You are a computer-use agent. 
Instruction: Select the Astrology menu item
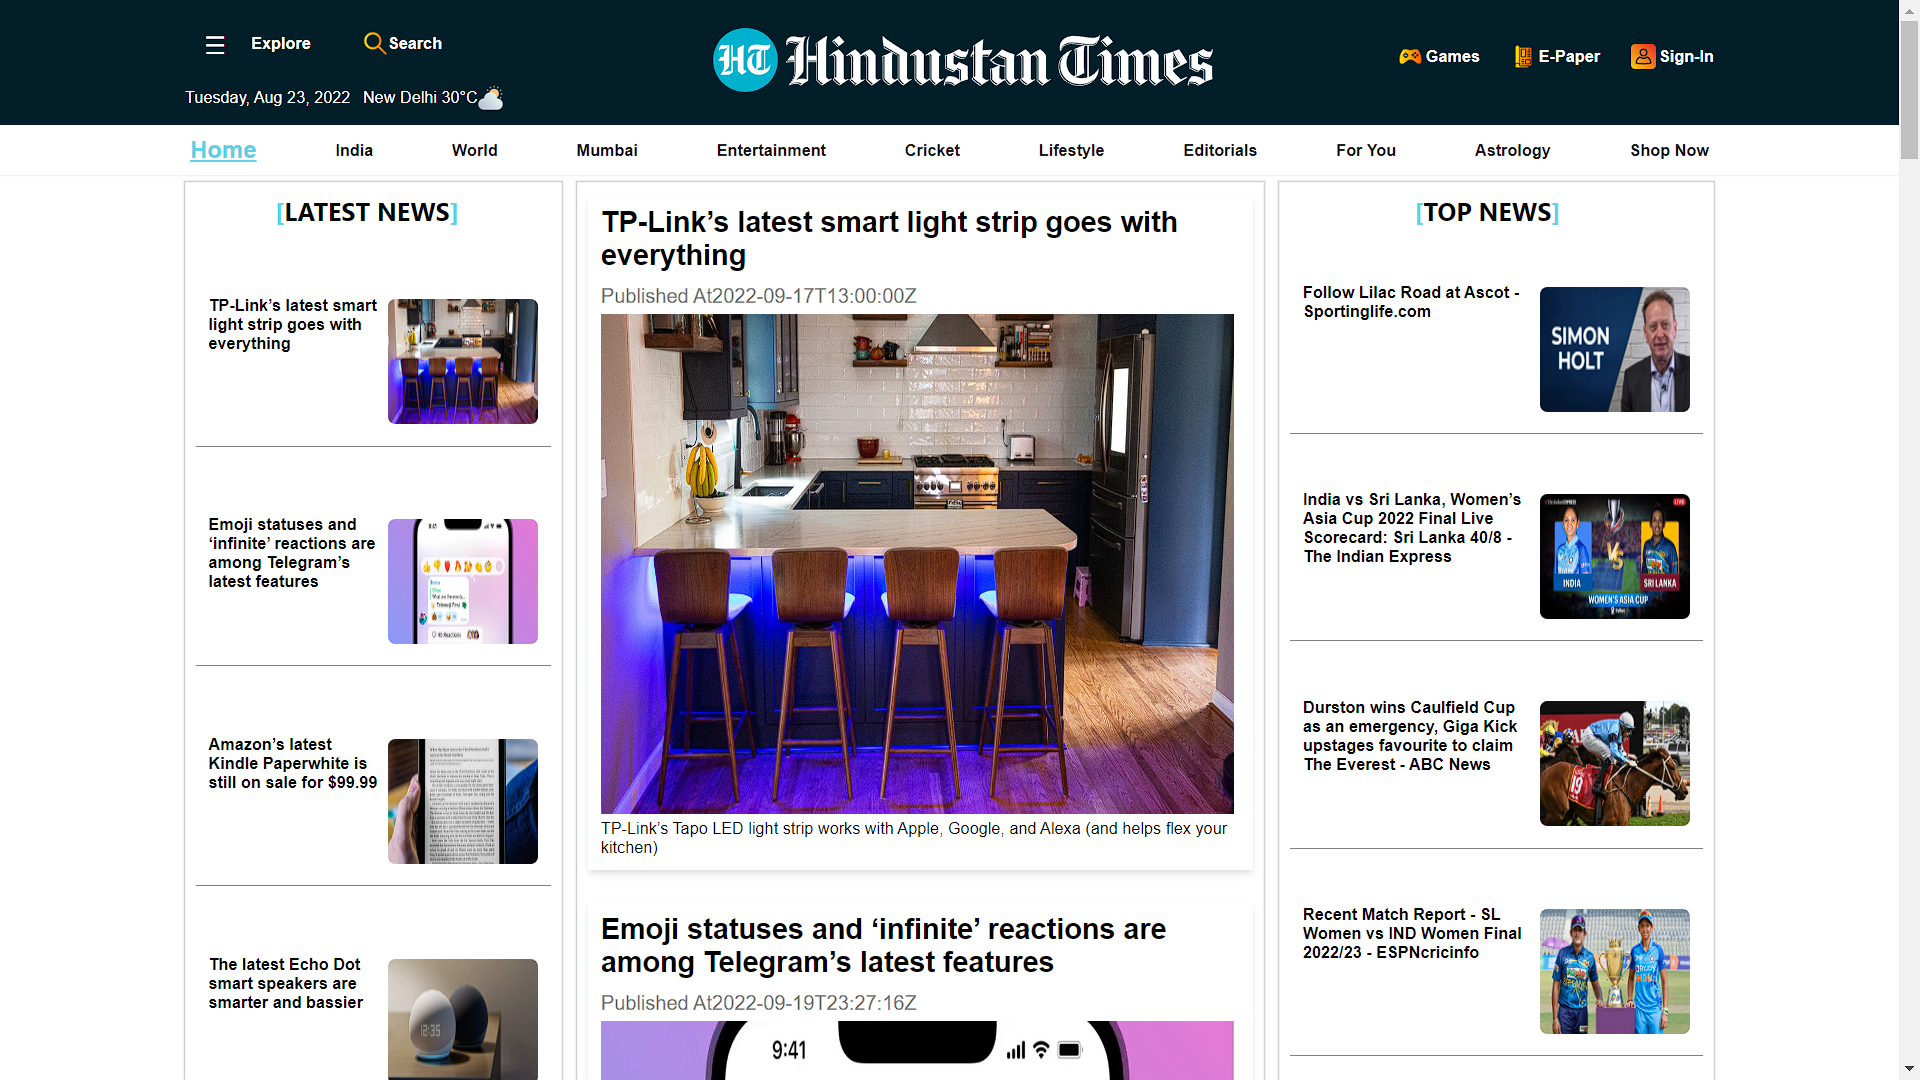coord(1511,151)
